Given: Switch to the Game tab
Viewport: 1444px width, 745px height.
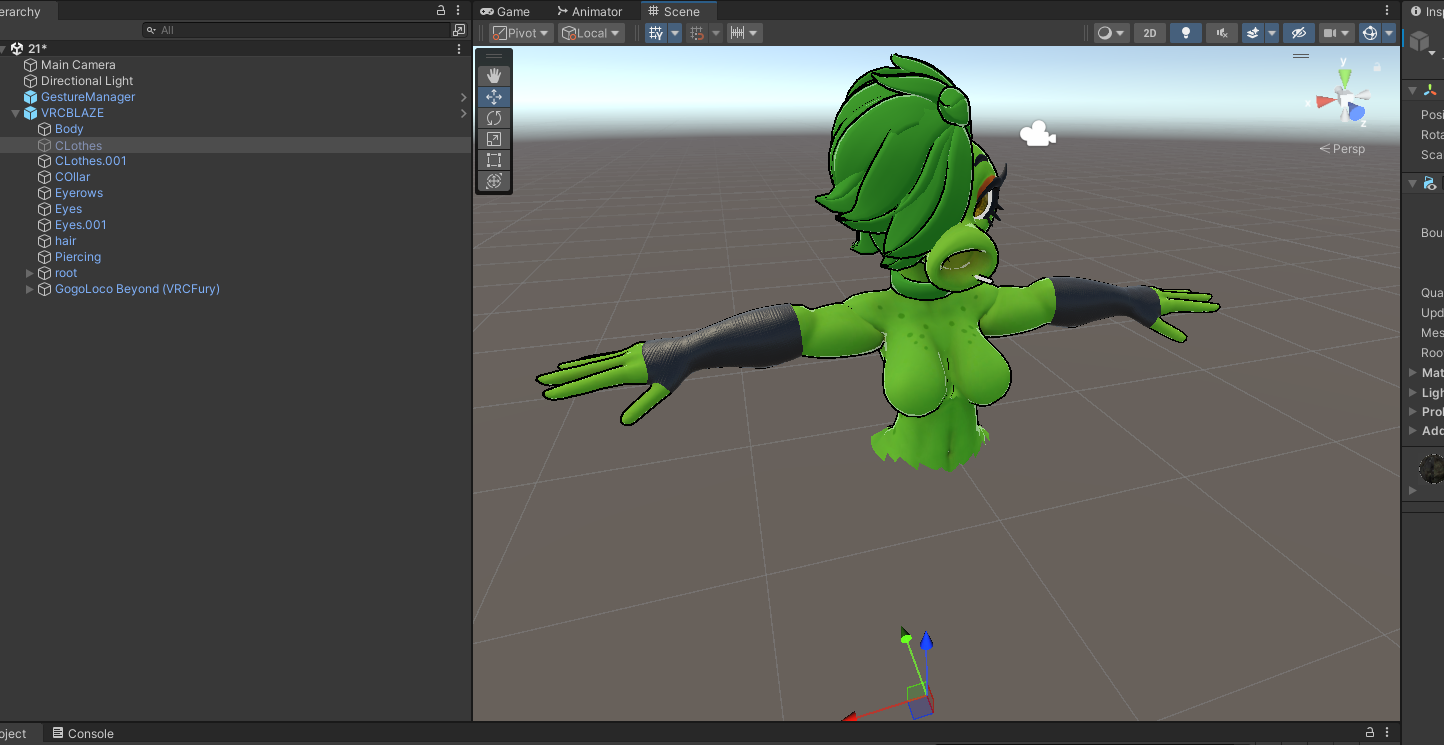Looking at the screenshot, I should point(505,11).
